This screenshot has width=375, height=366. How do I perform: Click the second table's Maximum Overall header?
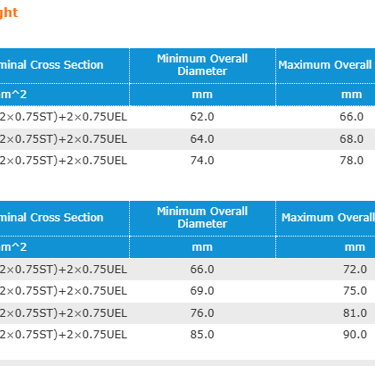[x=328, y=218]
